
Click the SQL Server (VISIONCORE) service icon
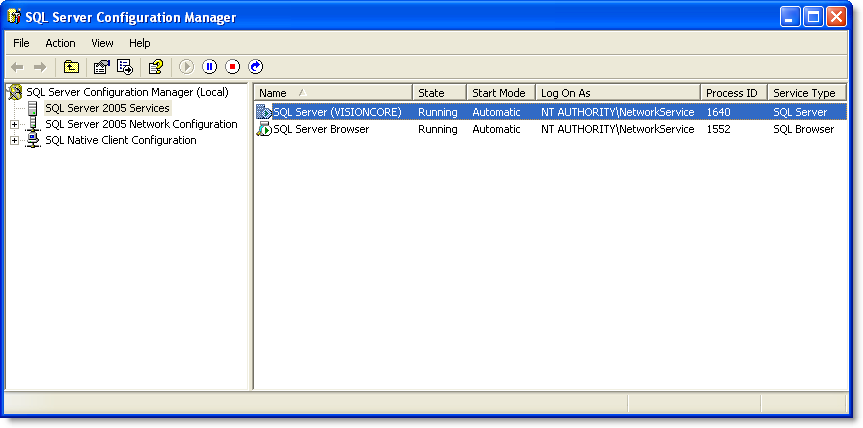(x=264, y=112)
